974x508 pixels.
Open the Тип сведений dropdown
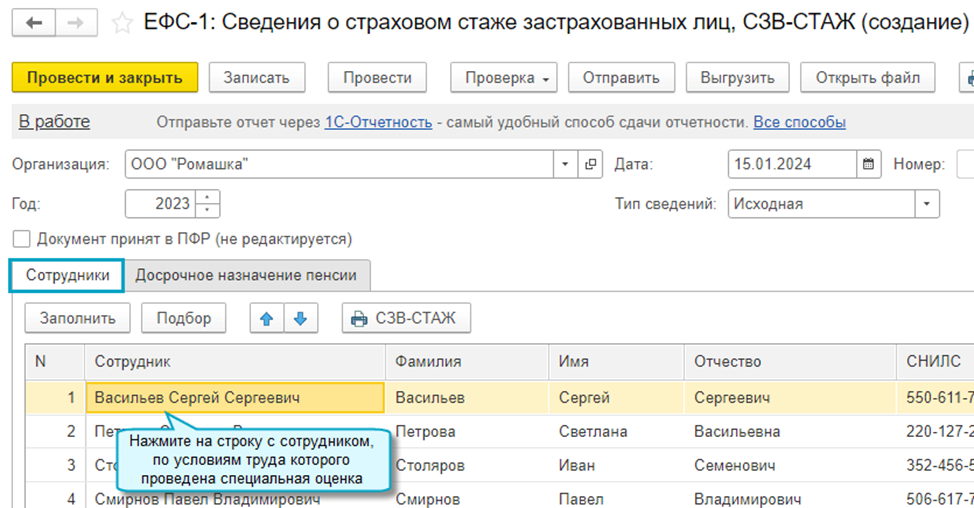[x=928, y=204]
